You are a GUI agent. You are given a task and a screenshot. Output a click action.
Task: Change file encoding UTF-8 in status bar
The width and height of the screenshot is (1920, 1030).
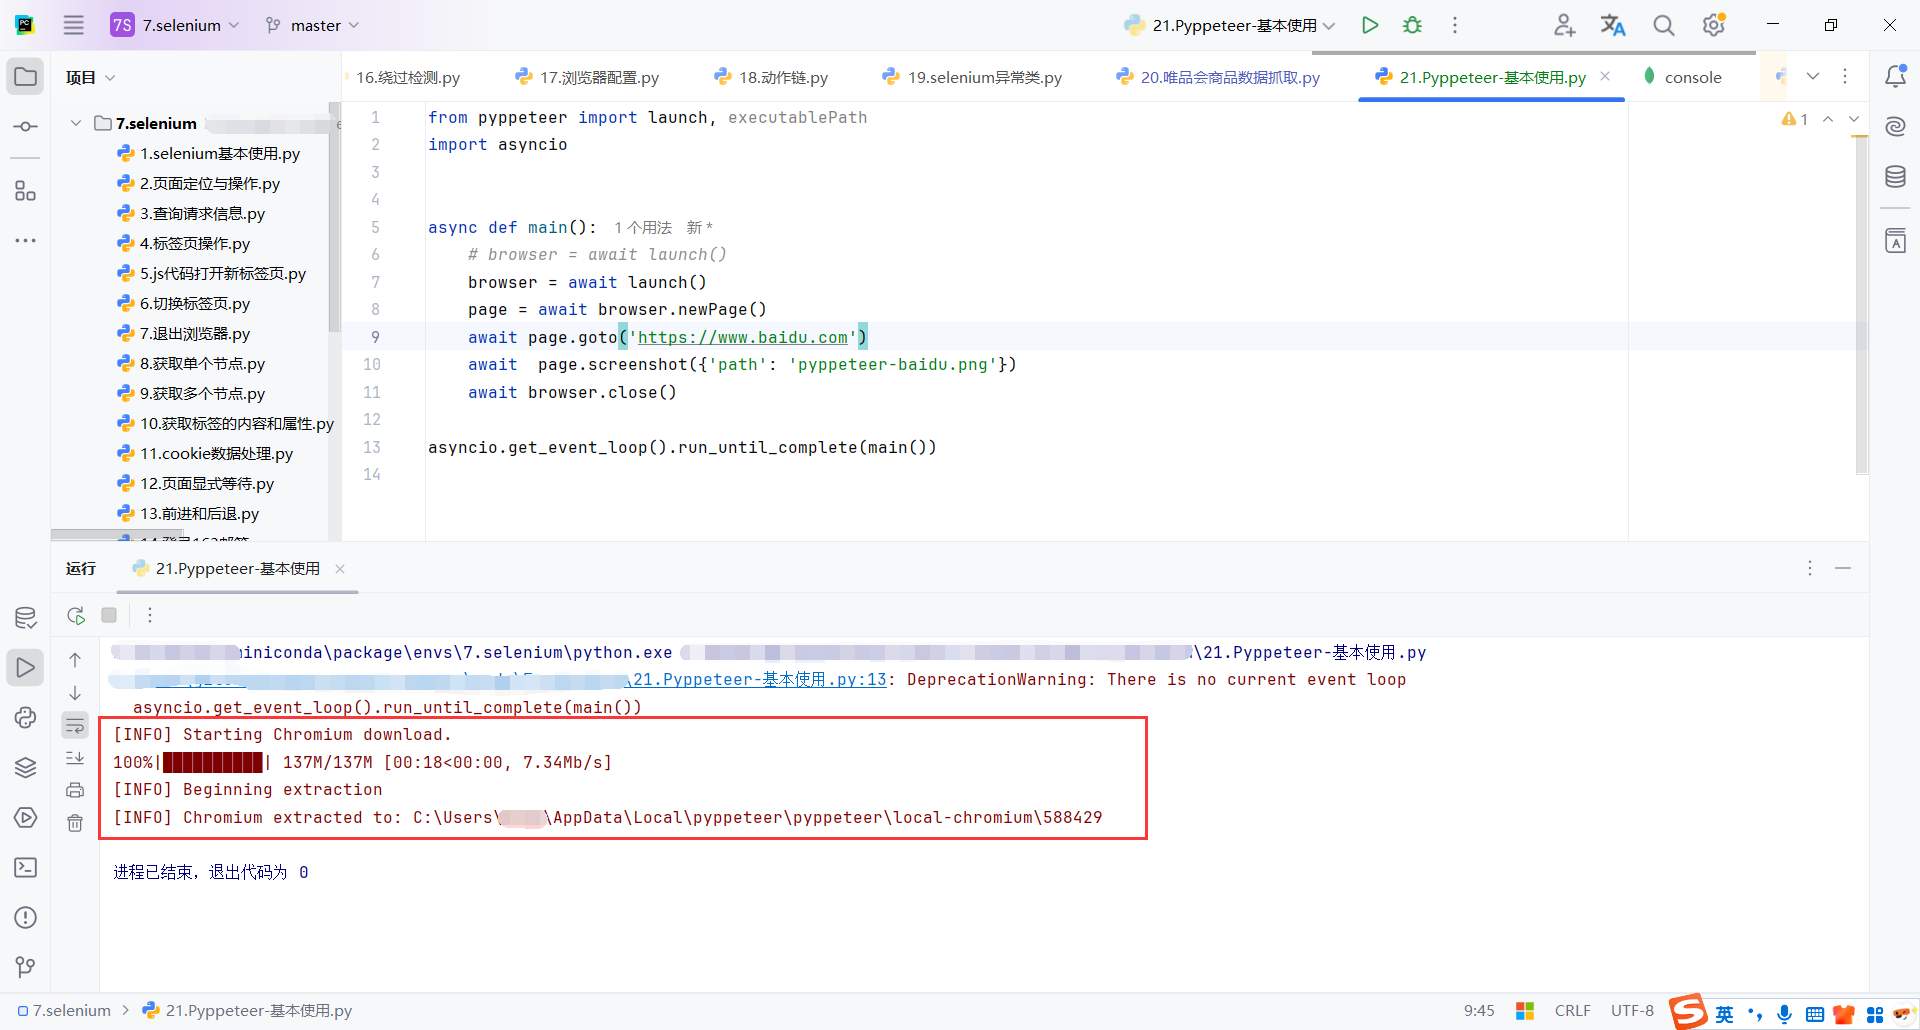pos(1632,1011)
